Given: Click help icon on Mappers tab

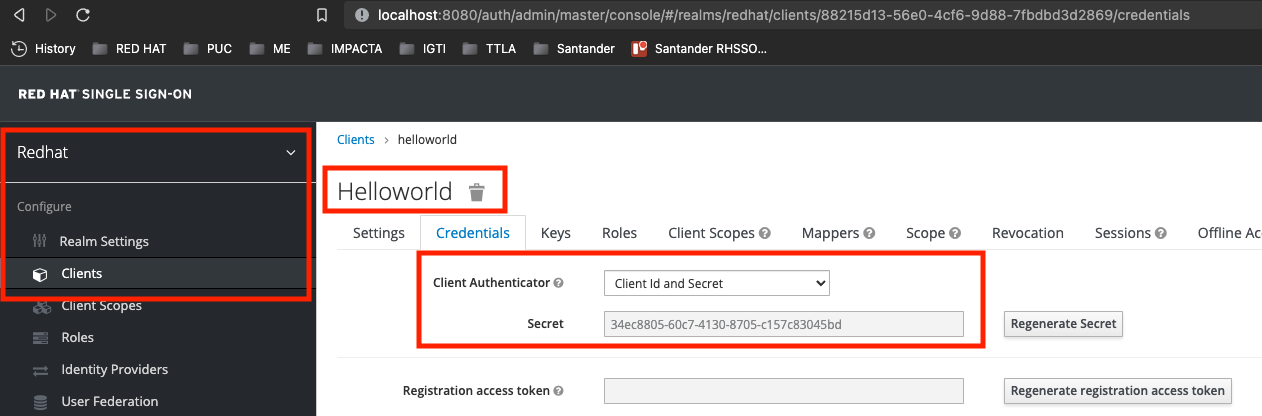Looking at the screenshot, I should pyautogui.click(x=869, y=233).
